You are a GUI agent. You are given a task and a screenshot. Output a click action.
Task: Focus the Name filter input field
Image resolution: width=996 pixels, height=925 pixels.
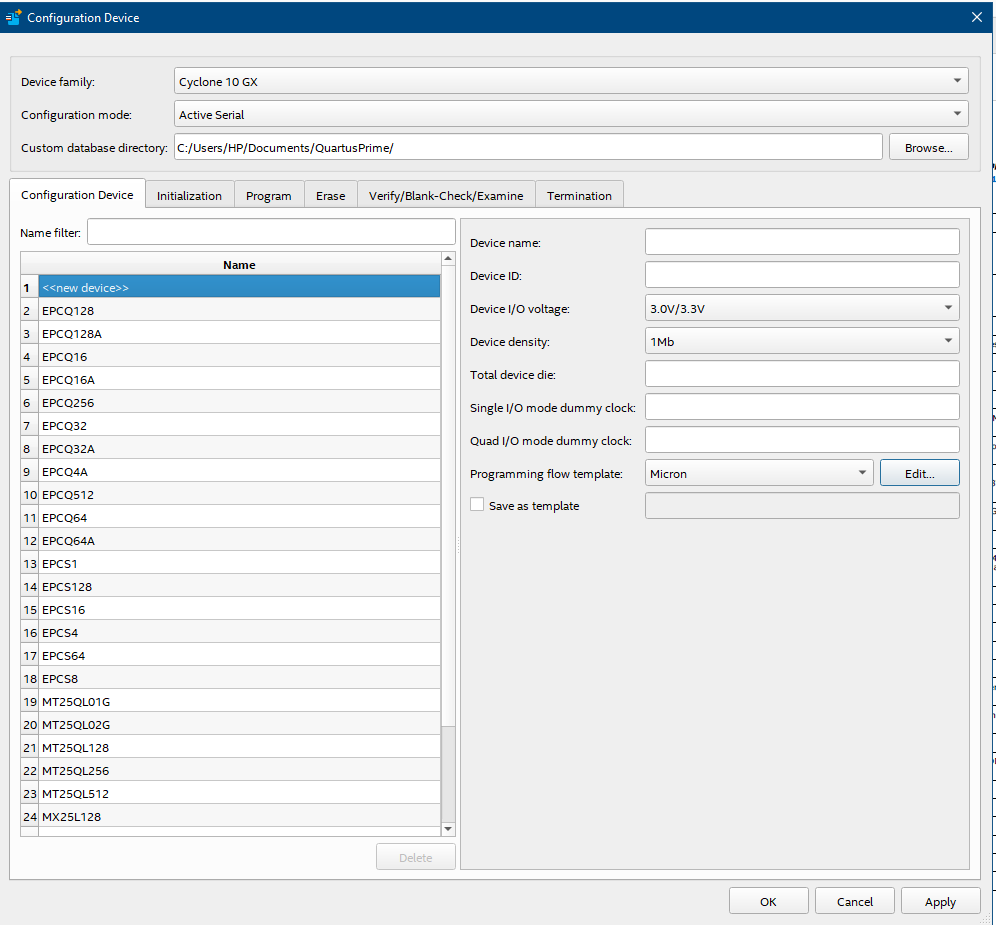(270, 232)
